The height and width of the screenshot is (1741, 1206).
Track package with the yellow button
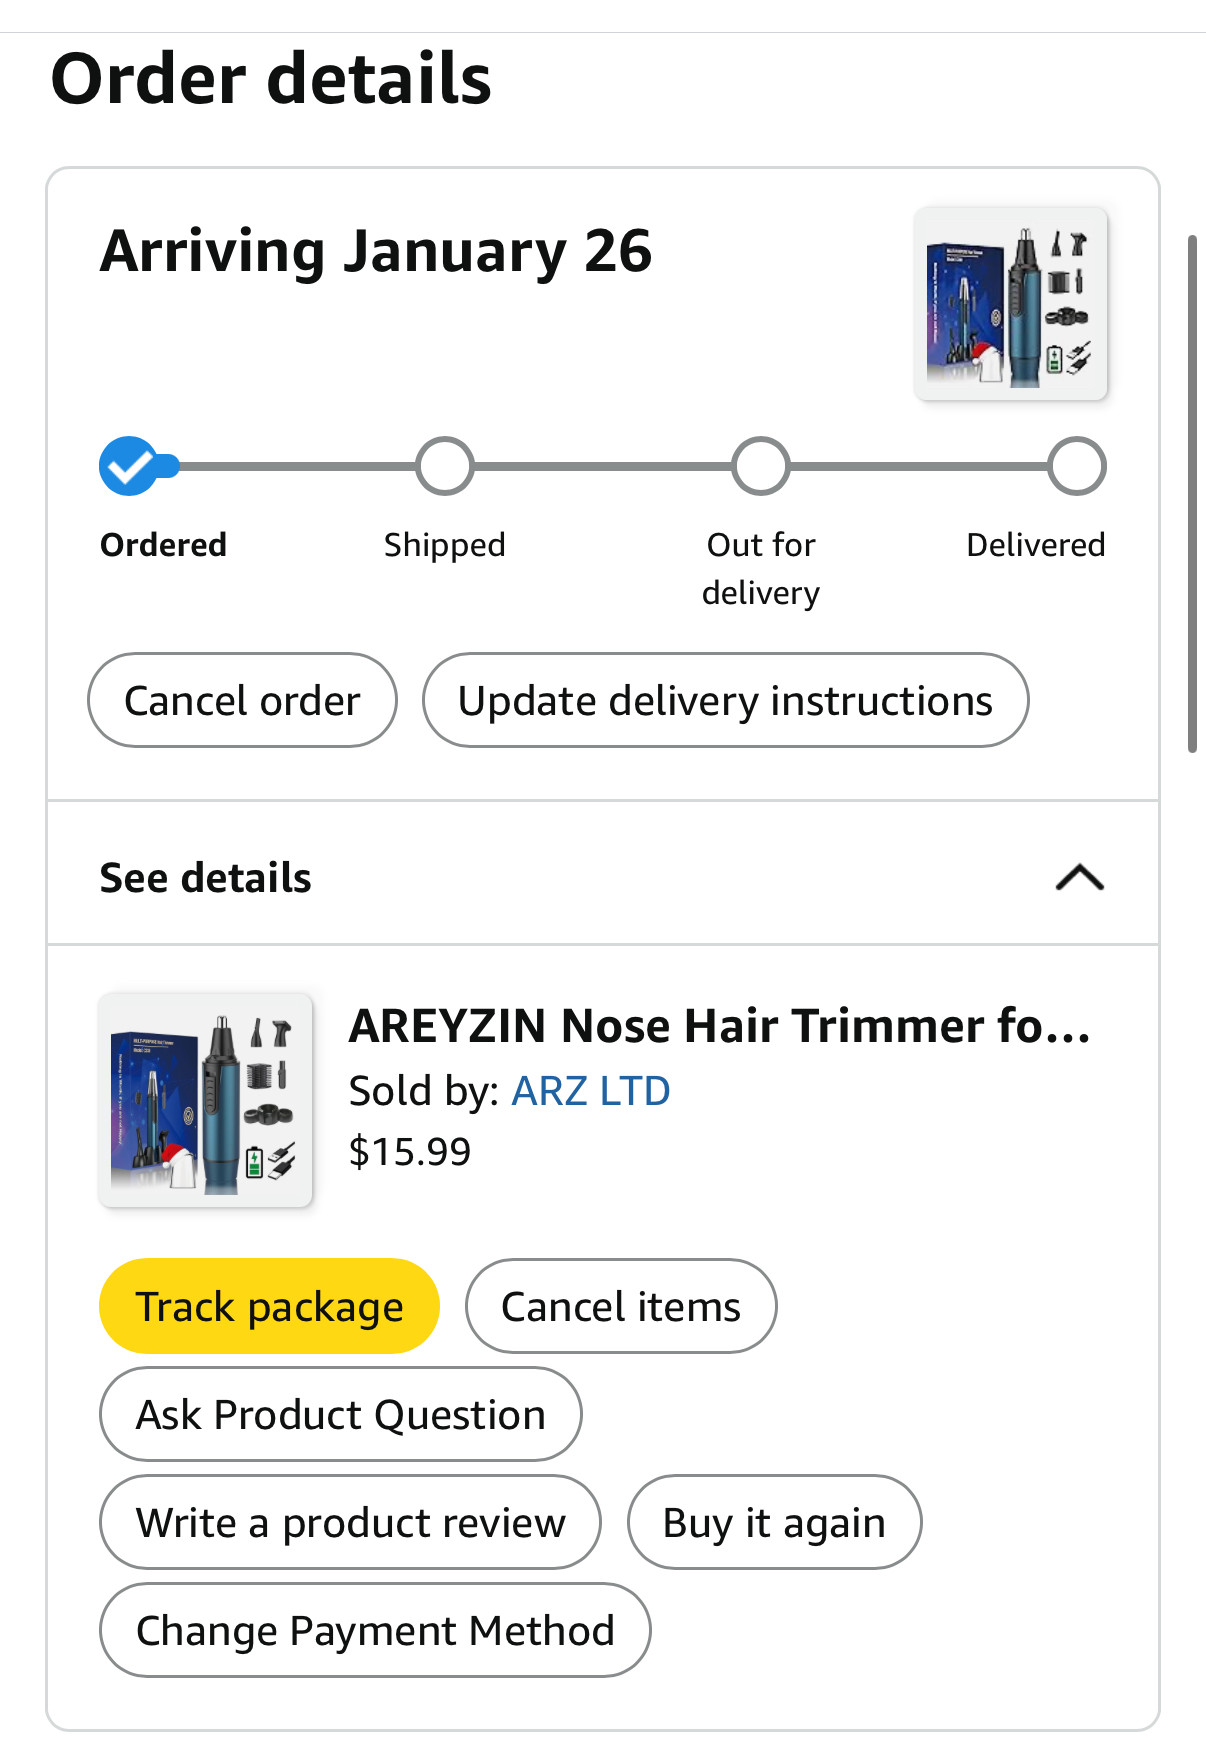click(270, 1306)
